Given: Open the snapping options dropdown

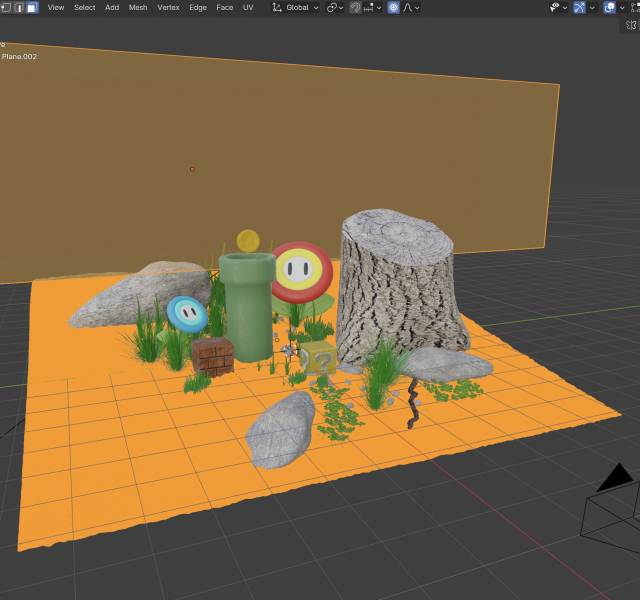Looking at the screenshot, I should 372,7.
